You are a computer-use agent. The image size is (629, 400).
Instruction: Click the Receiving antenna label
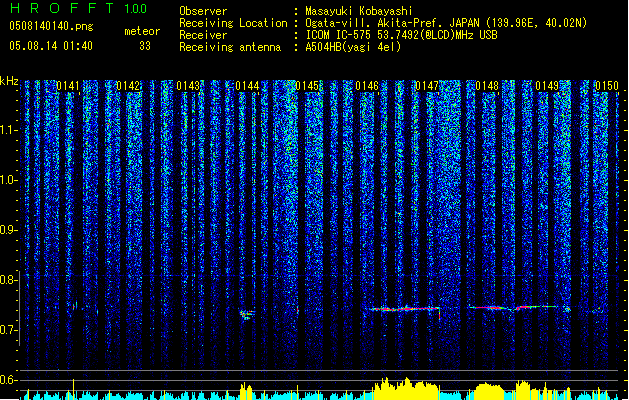click(x=230, y=47)
